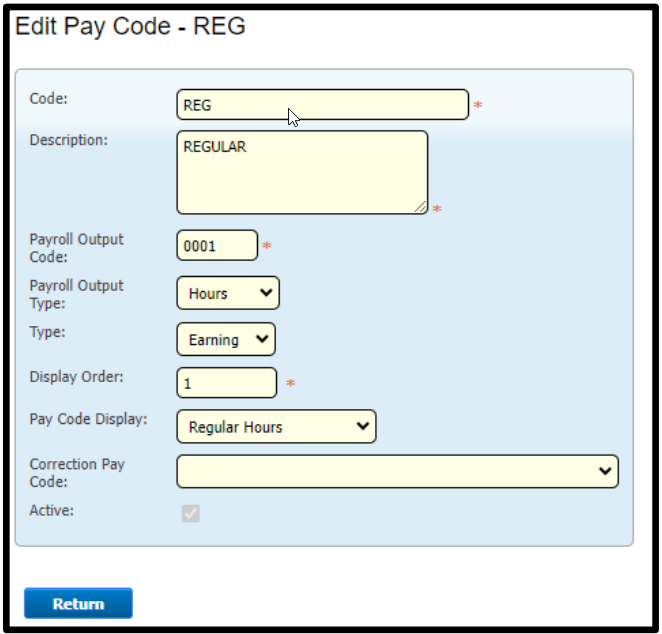This screenshot has width=662, height=634.
Task: Click the chevron on Correction Pay Code
Action: coord(605,471)
